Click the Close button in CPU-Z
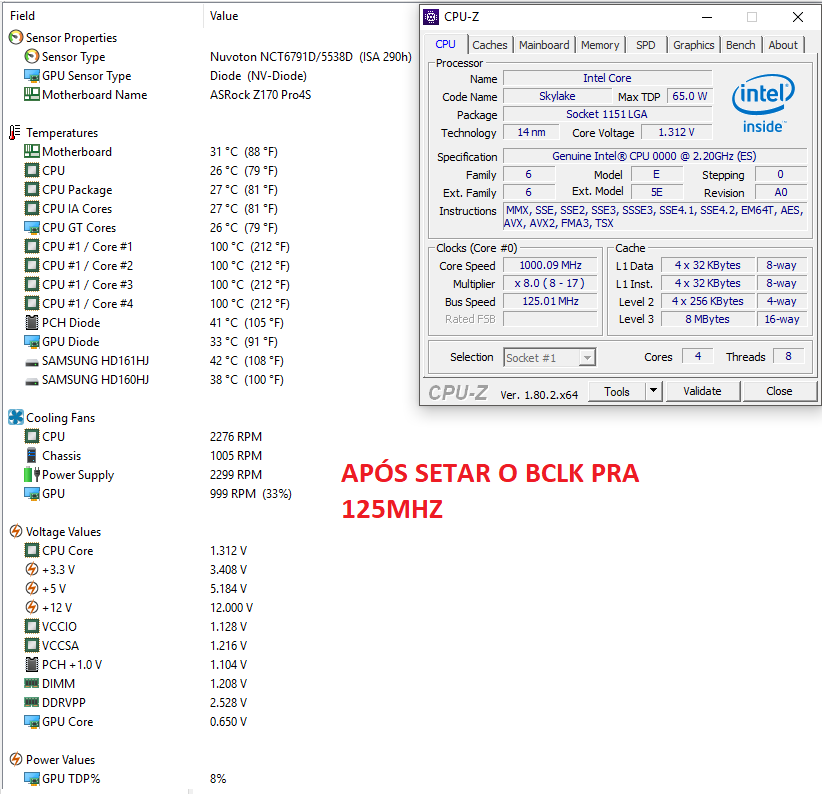This screenshot has width=822, height=794. point(779,391)
